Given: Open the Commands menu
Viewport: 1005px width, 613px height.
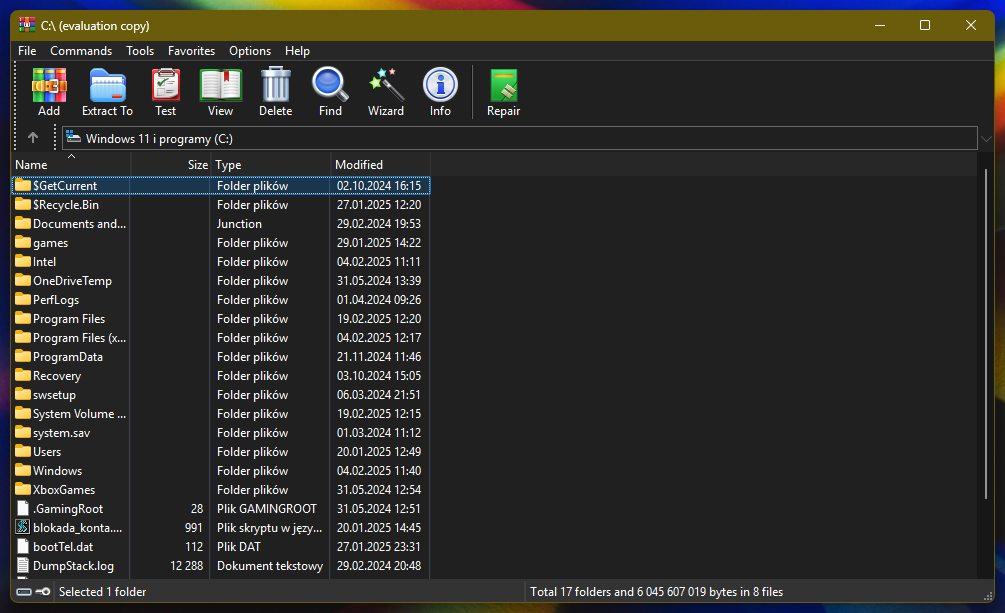Looking at the screenshot, I should point(81,51).
